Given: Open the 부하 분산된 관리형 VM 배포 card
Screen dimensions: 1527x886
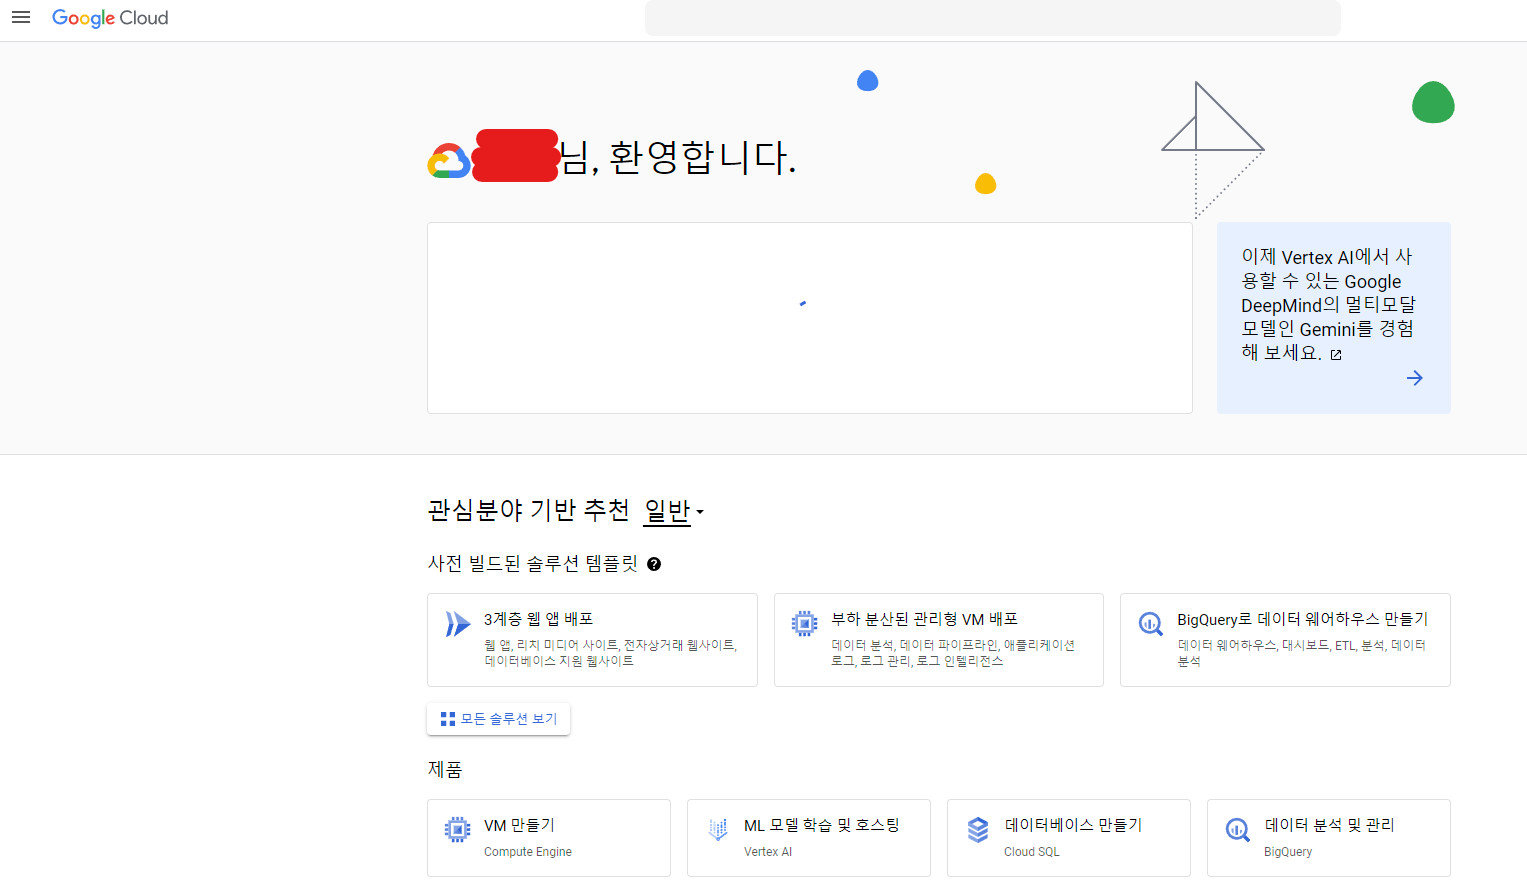Looking at the screenshot, I should 938,640.
